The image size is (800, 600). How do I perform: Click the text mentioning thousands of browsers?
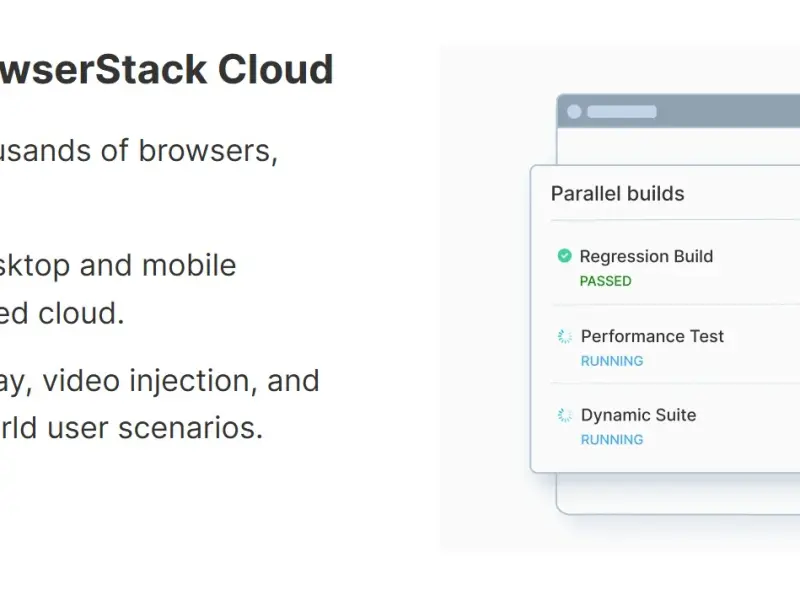click(x=139, y=151)
